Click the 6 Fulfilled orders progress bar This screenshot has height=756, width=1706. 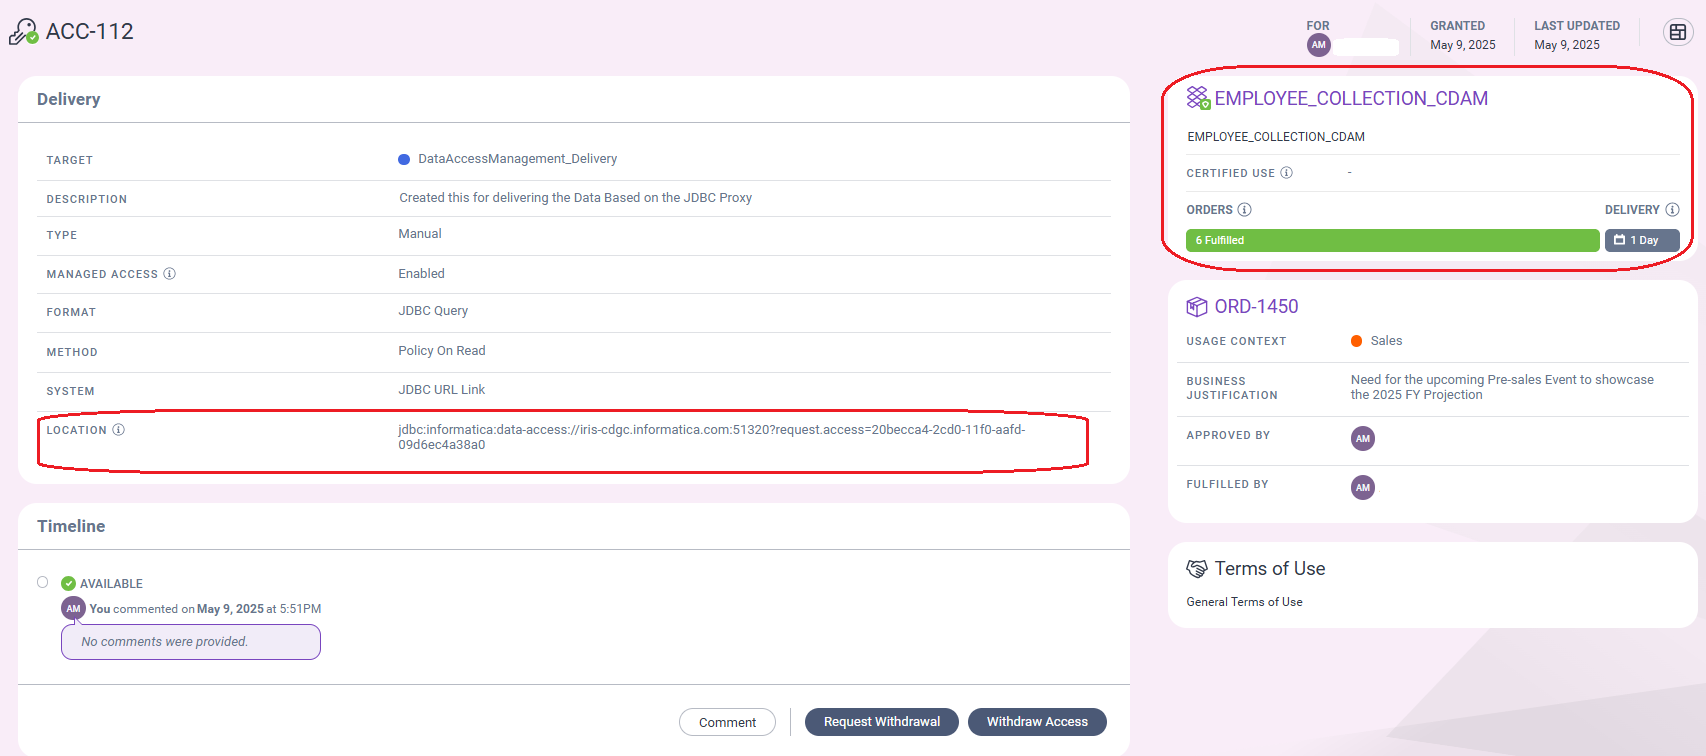(1393, 240)
